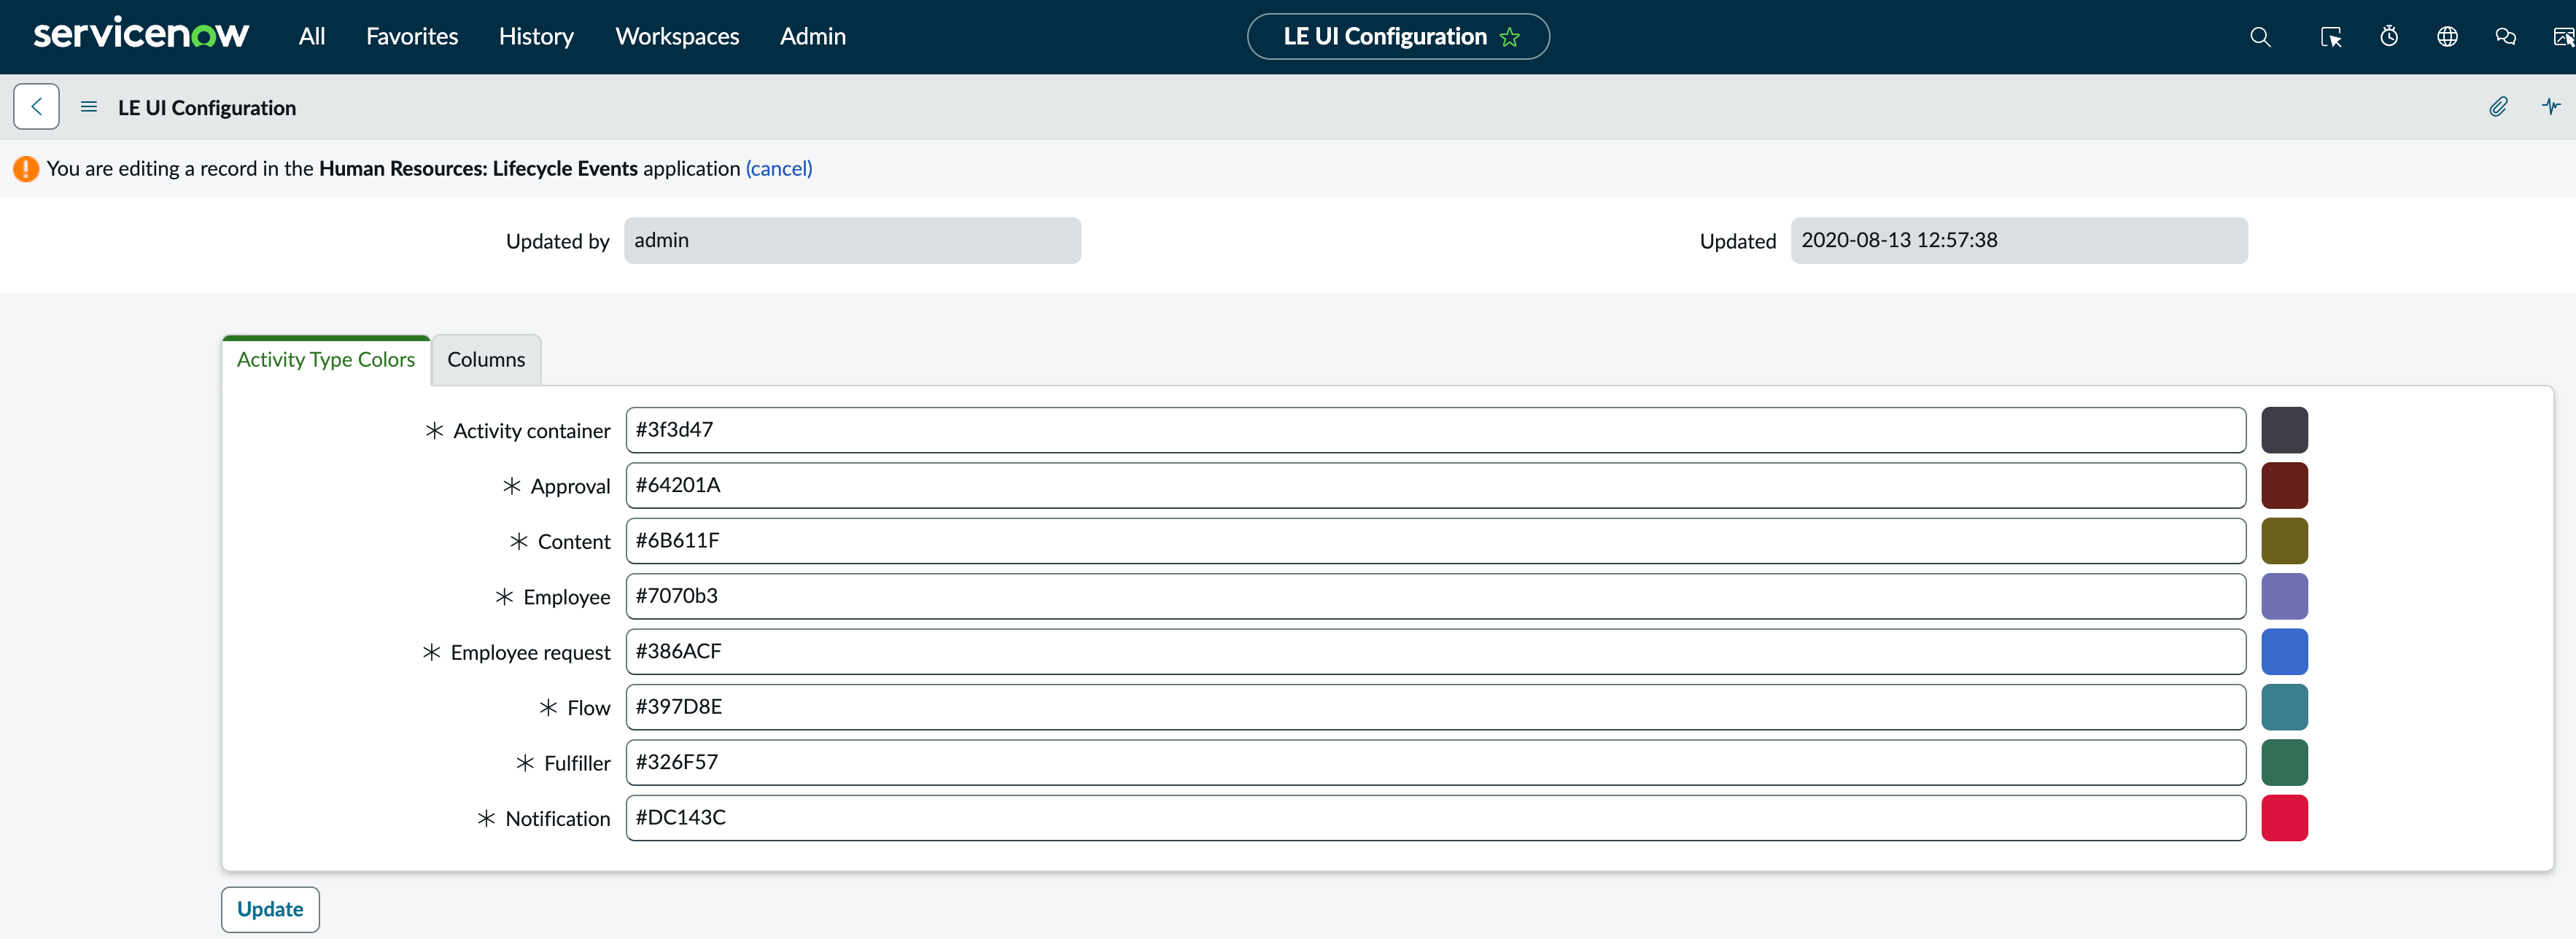Viewport: 2576px width, 939px height.
Task: Open the Admin menu
Action: 813,36
